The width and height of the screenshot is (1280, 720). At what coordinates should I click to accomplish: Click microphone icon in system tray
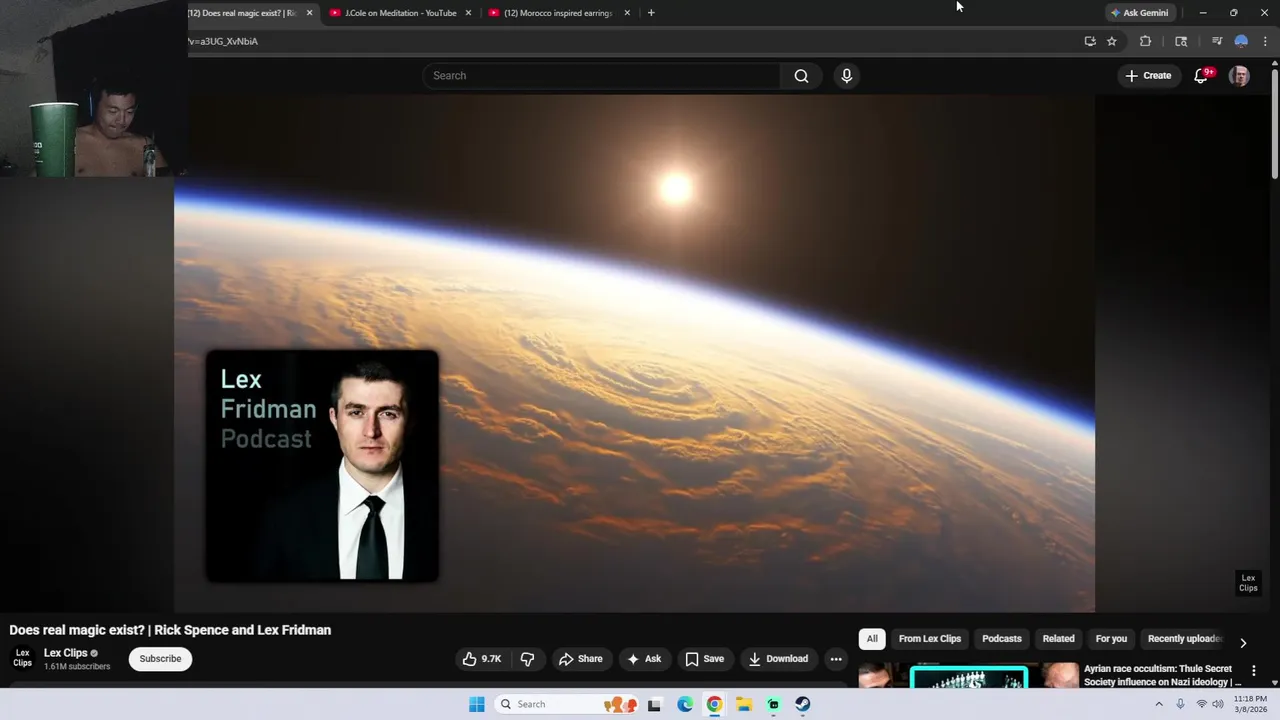1180,704
